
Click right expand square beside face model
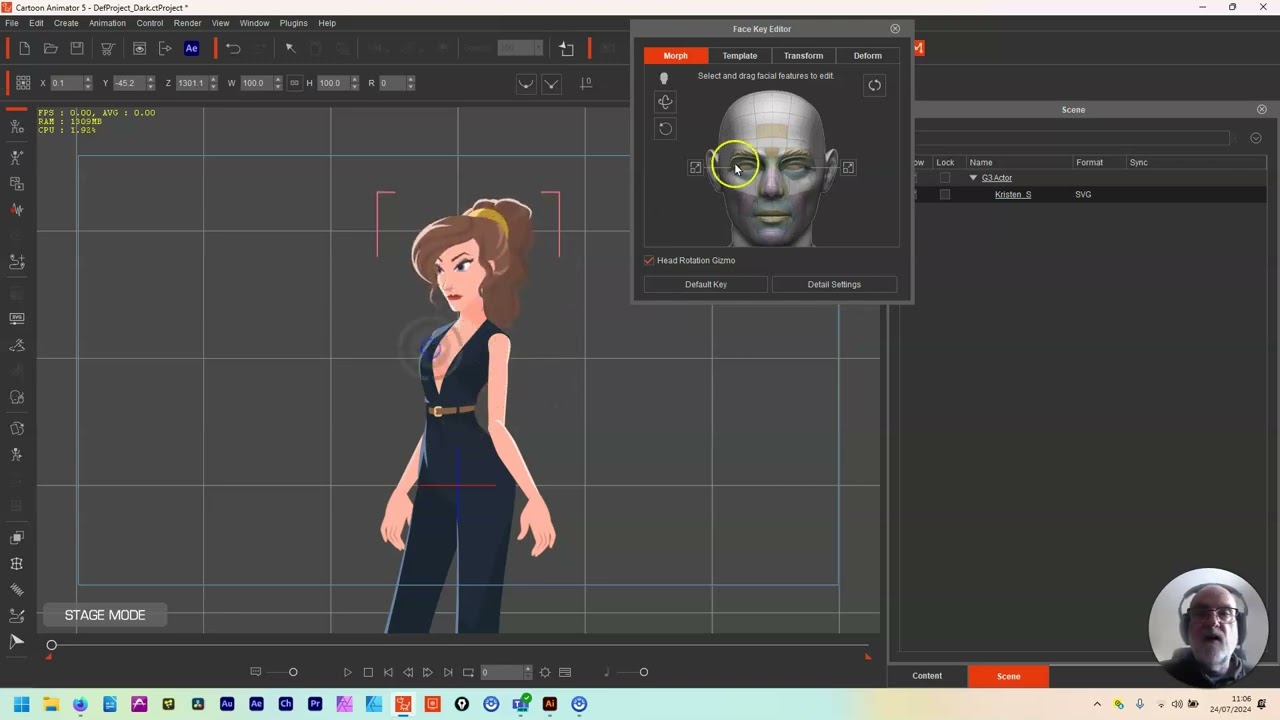(848, 167)
